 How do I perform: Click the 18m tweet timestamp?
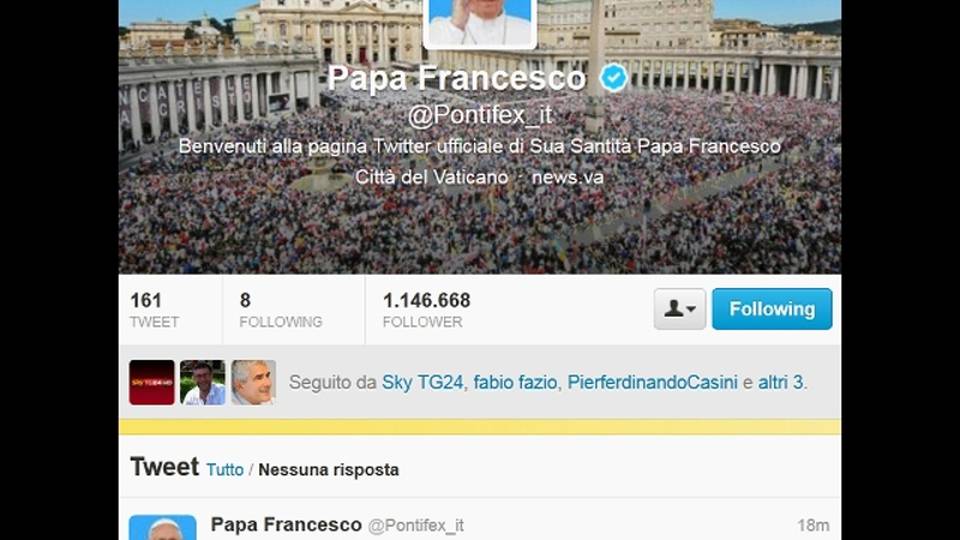(813, 525)
